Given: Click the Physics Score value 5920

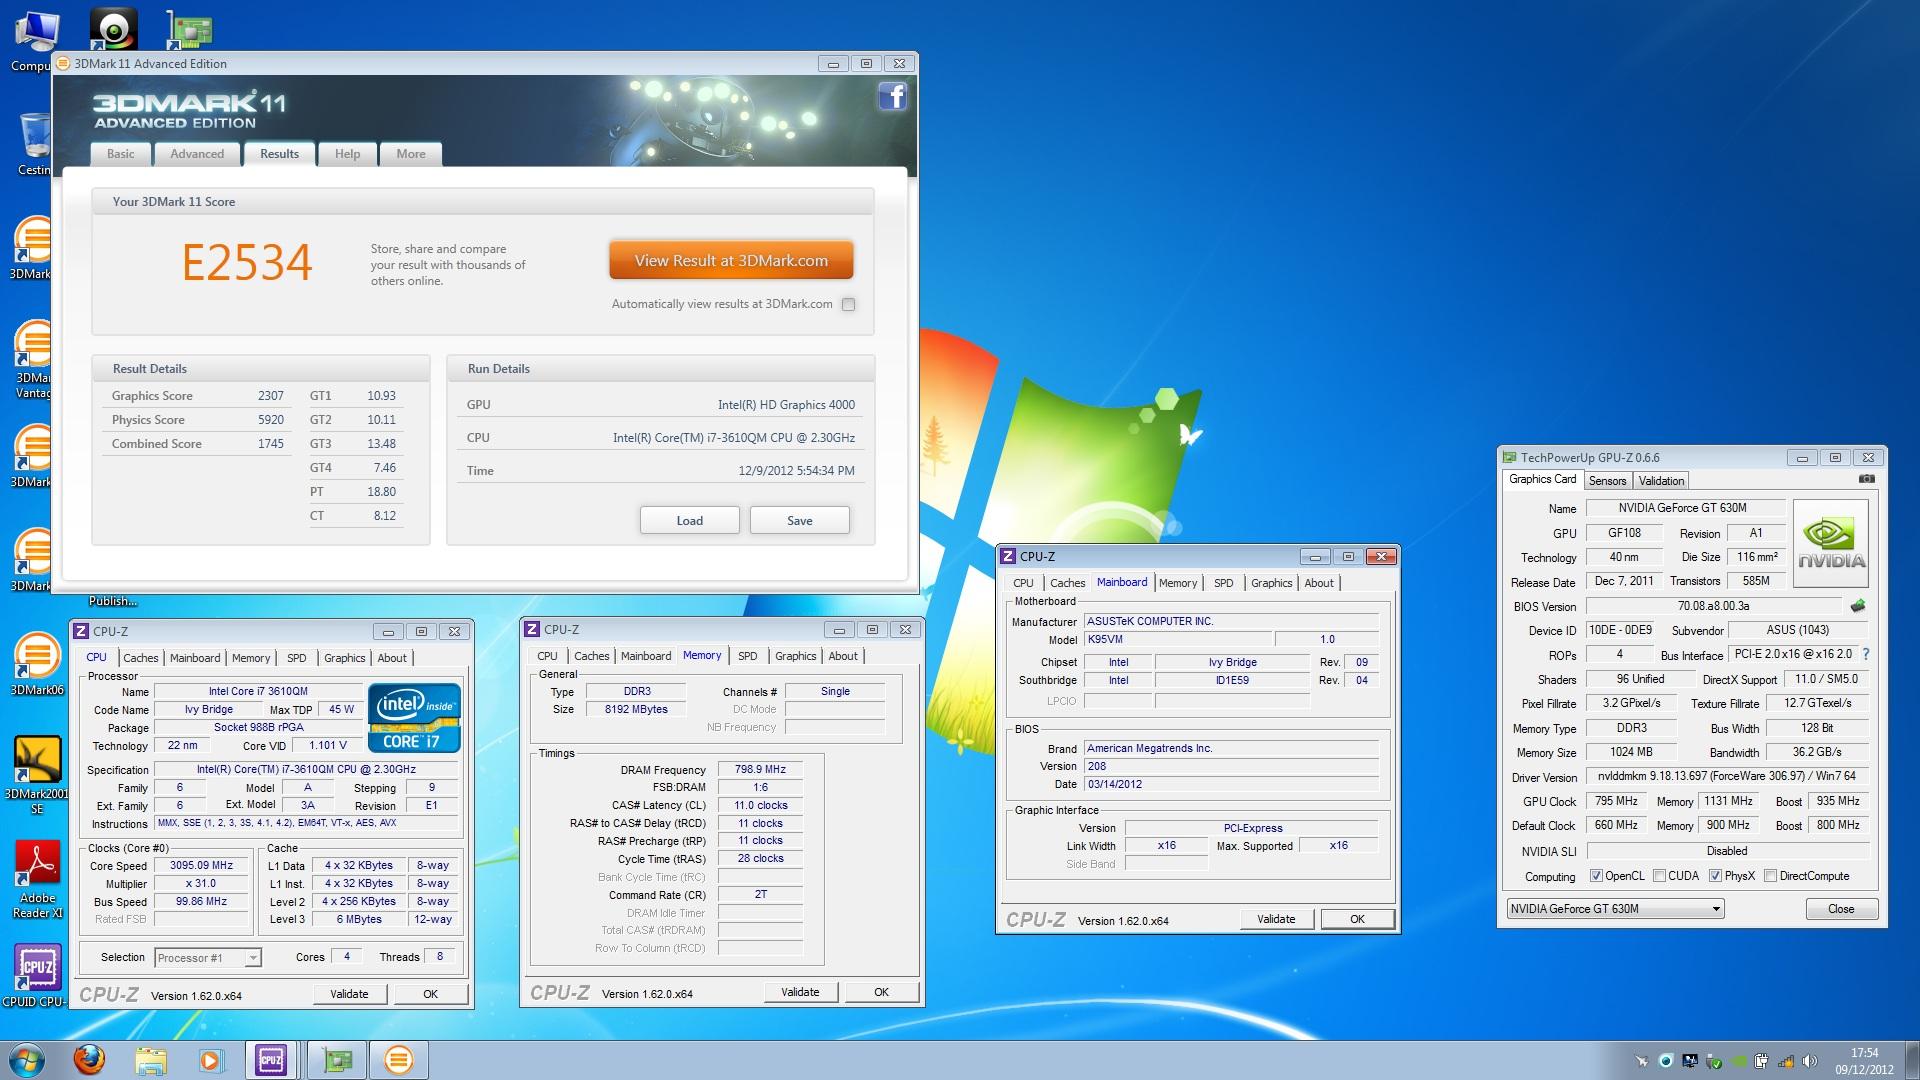Looking at the screenshot, I should click(270, 420).
